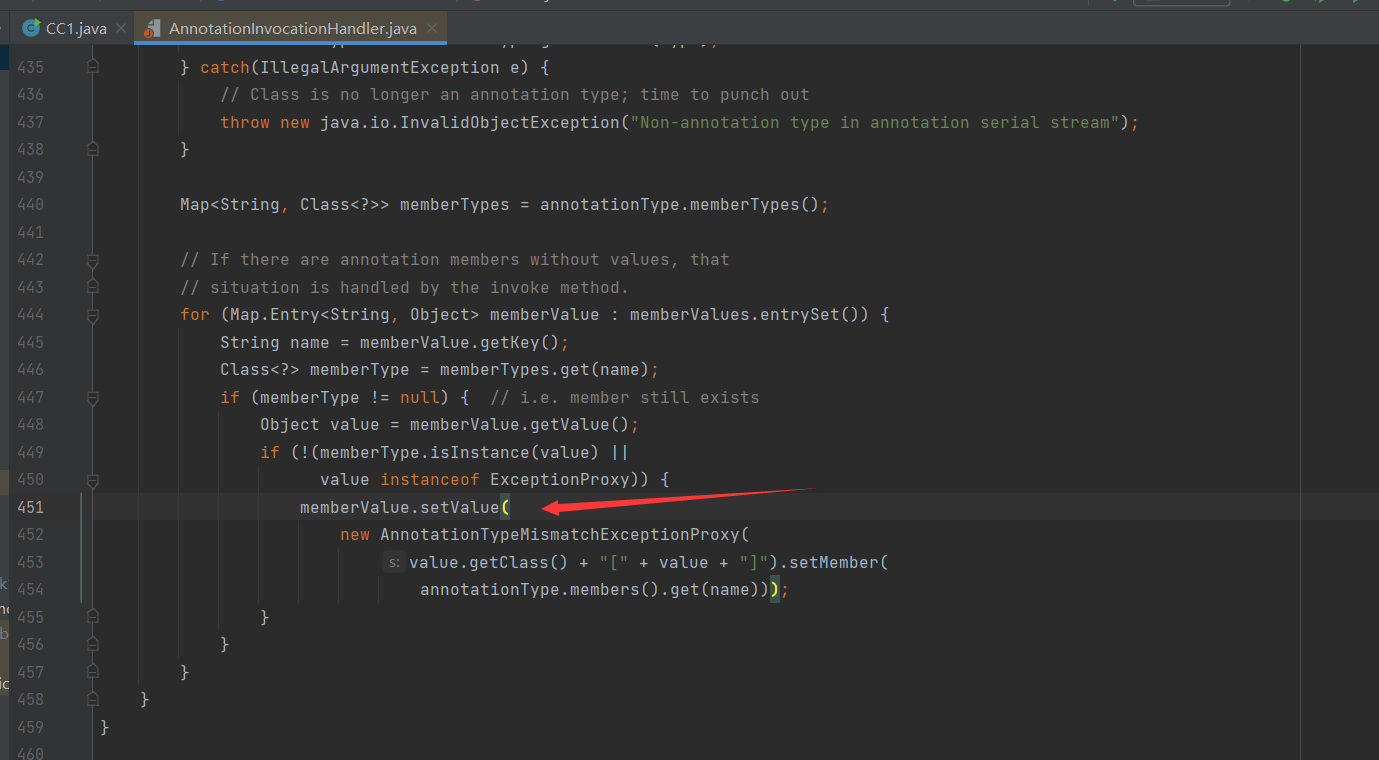
Task: Click the CC1.java class file icon
Action: point(31,28)
